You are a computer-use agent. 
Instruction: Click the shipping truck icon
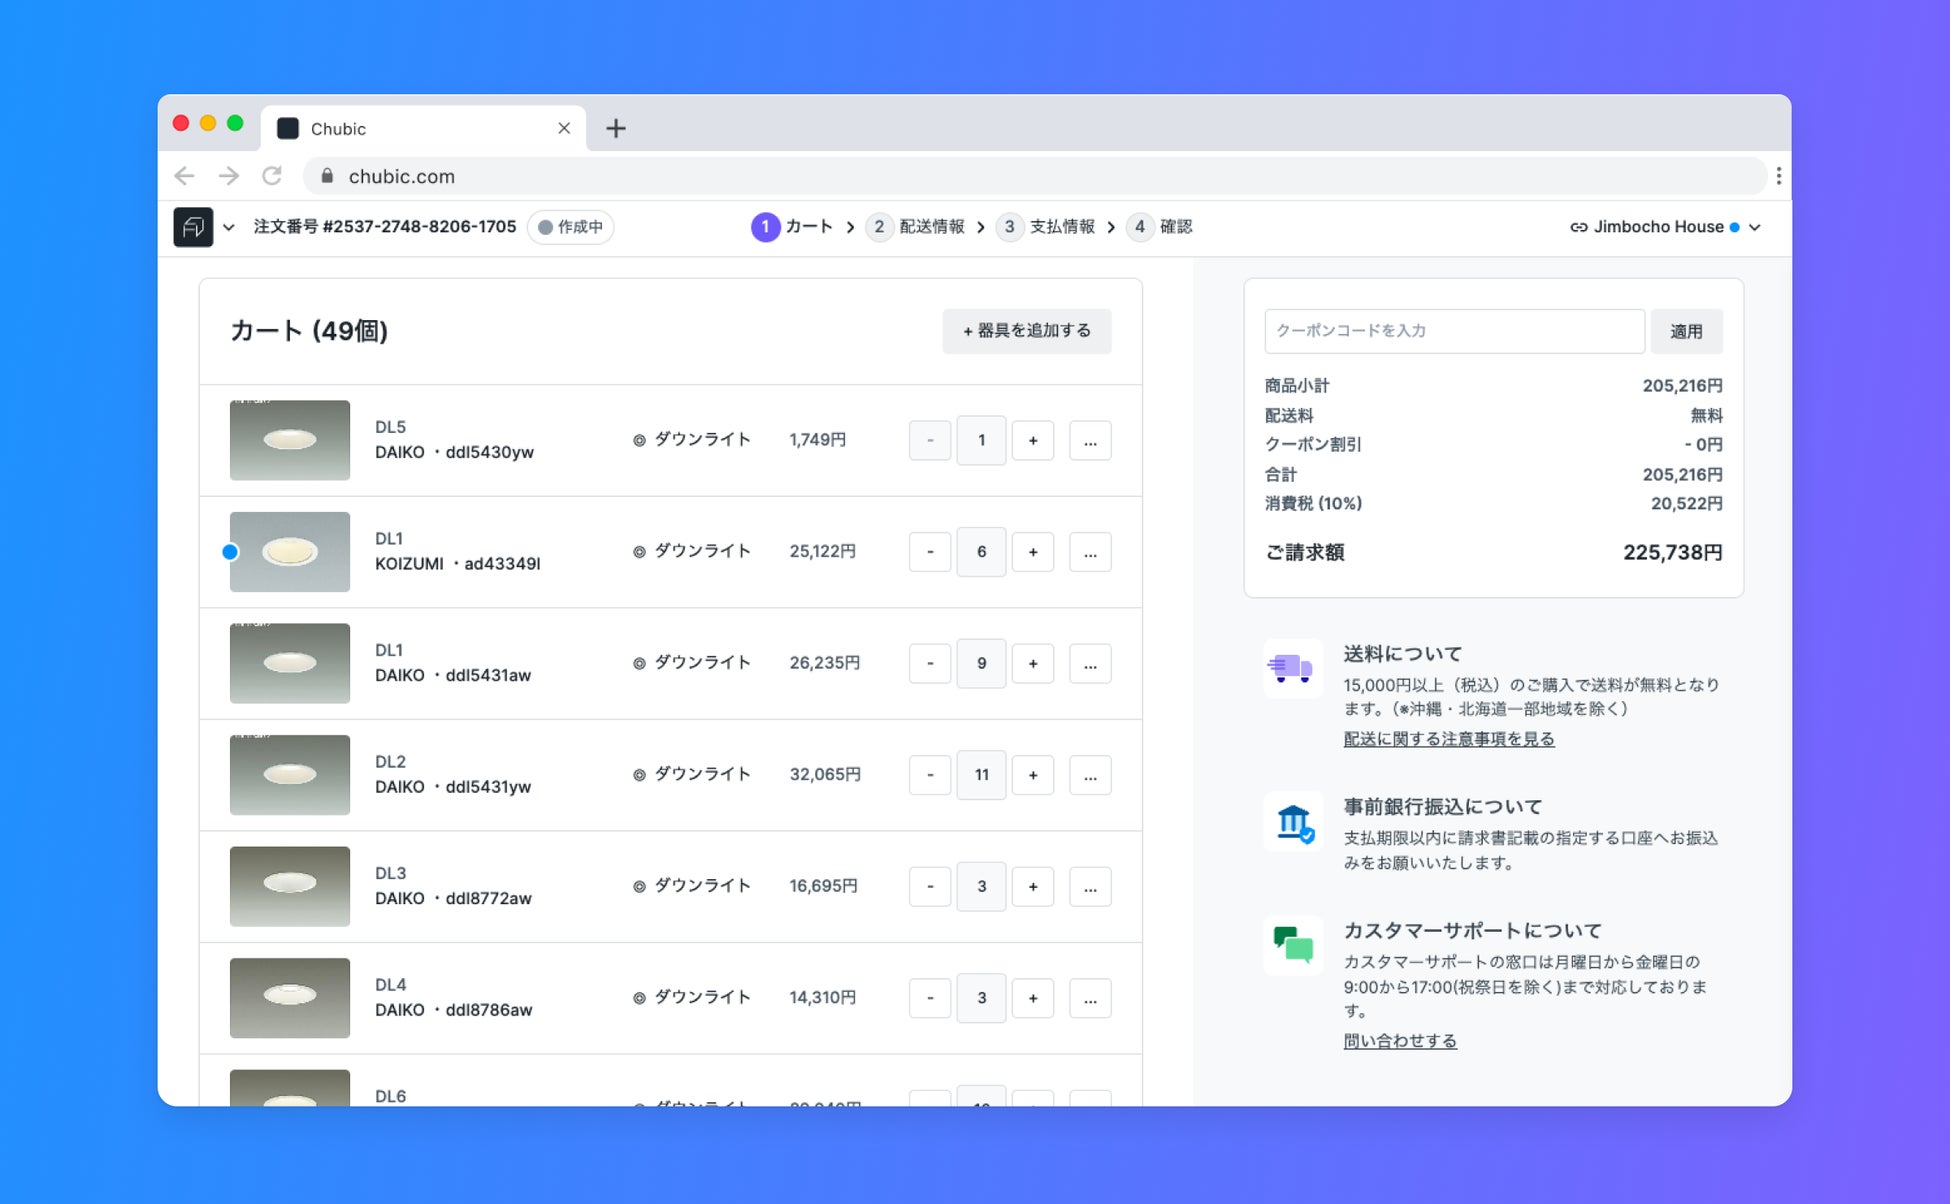pos(1292,667)
